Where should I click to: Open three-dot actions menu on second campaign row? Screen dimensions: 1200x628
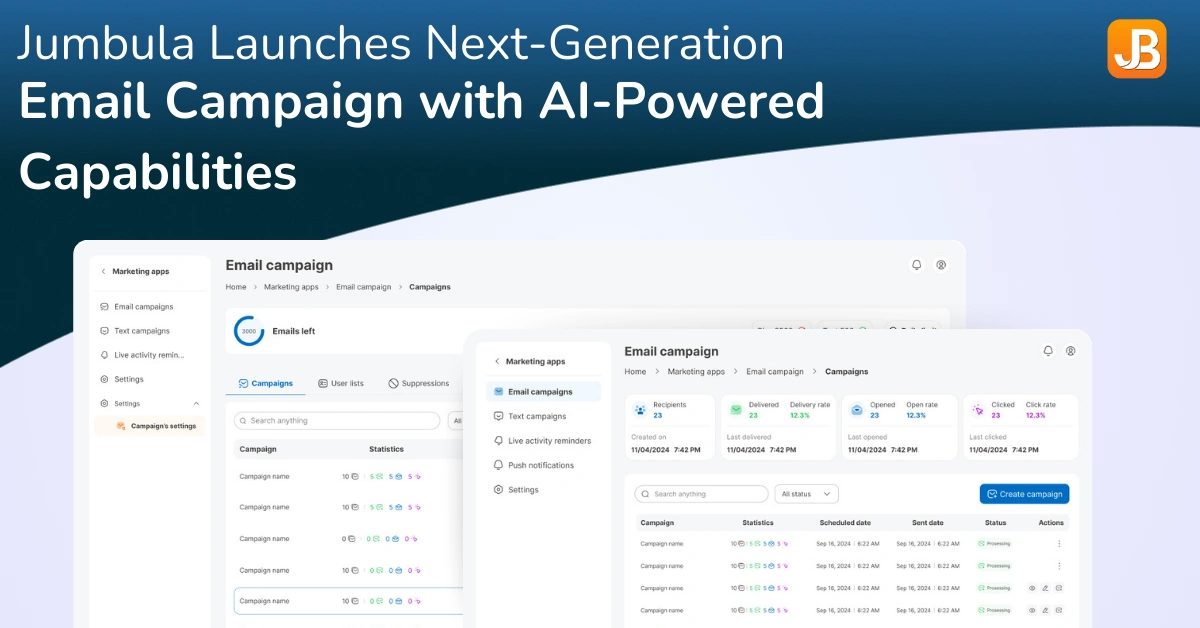1059,566
